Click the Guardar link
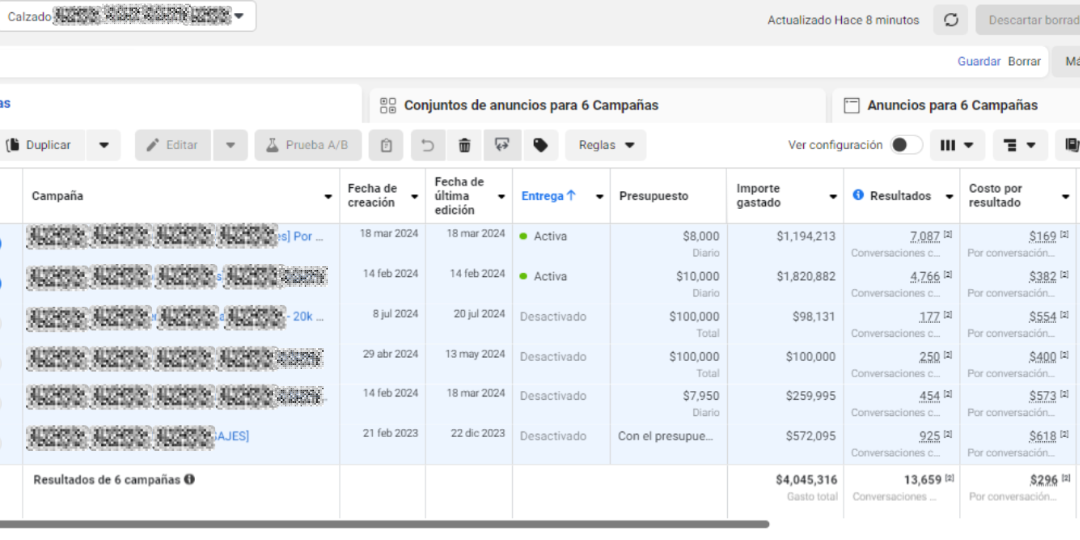1080x540 pixels. click(979, 61)
